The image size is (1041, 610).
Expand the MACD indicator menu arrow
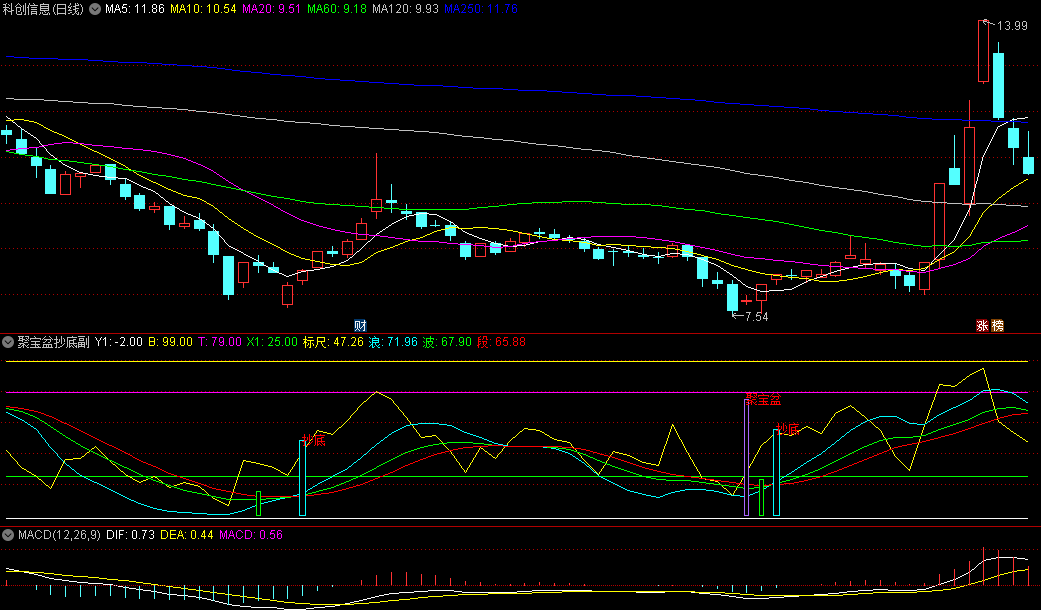click(8, 535)
